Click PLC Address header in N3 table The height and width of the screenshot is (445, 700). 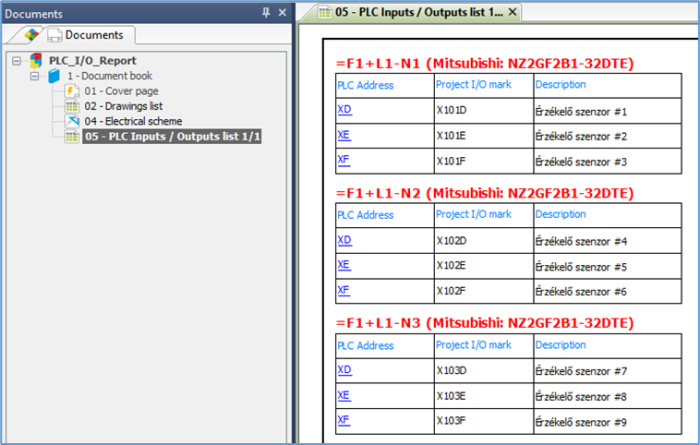tap(365, 345)
